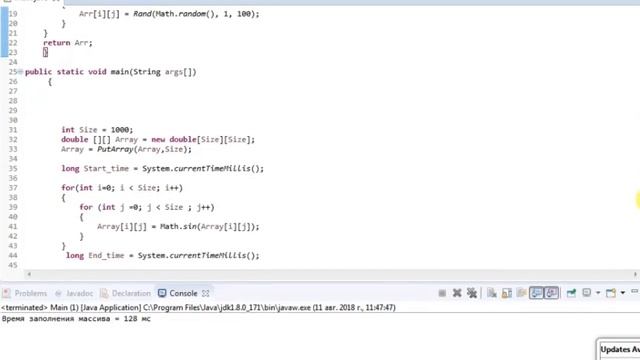This screenshot has width=640, height=360.
Task: Click the Terminate button in the Console toolbar
Action: 442,293
